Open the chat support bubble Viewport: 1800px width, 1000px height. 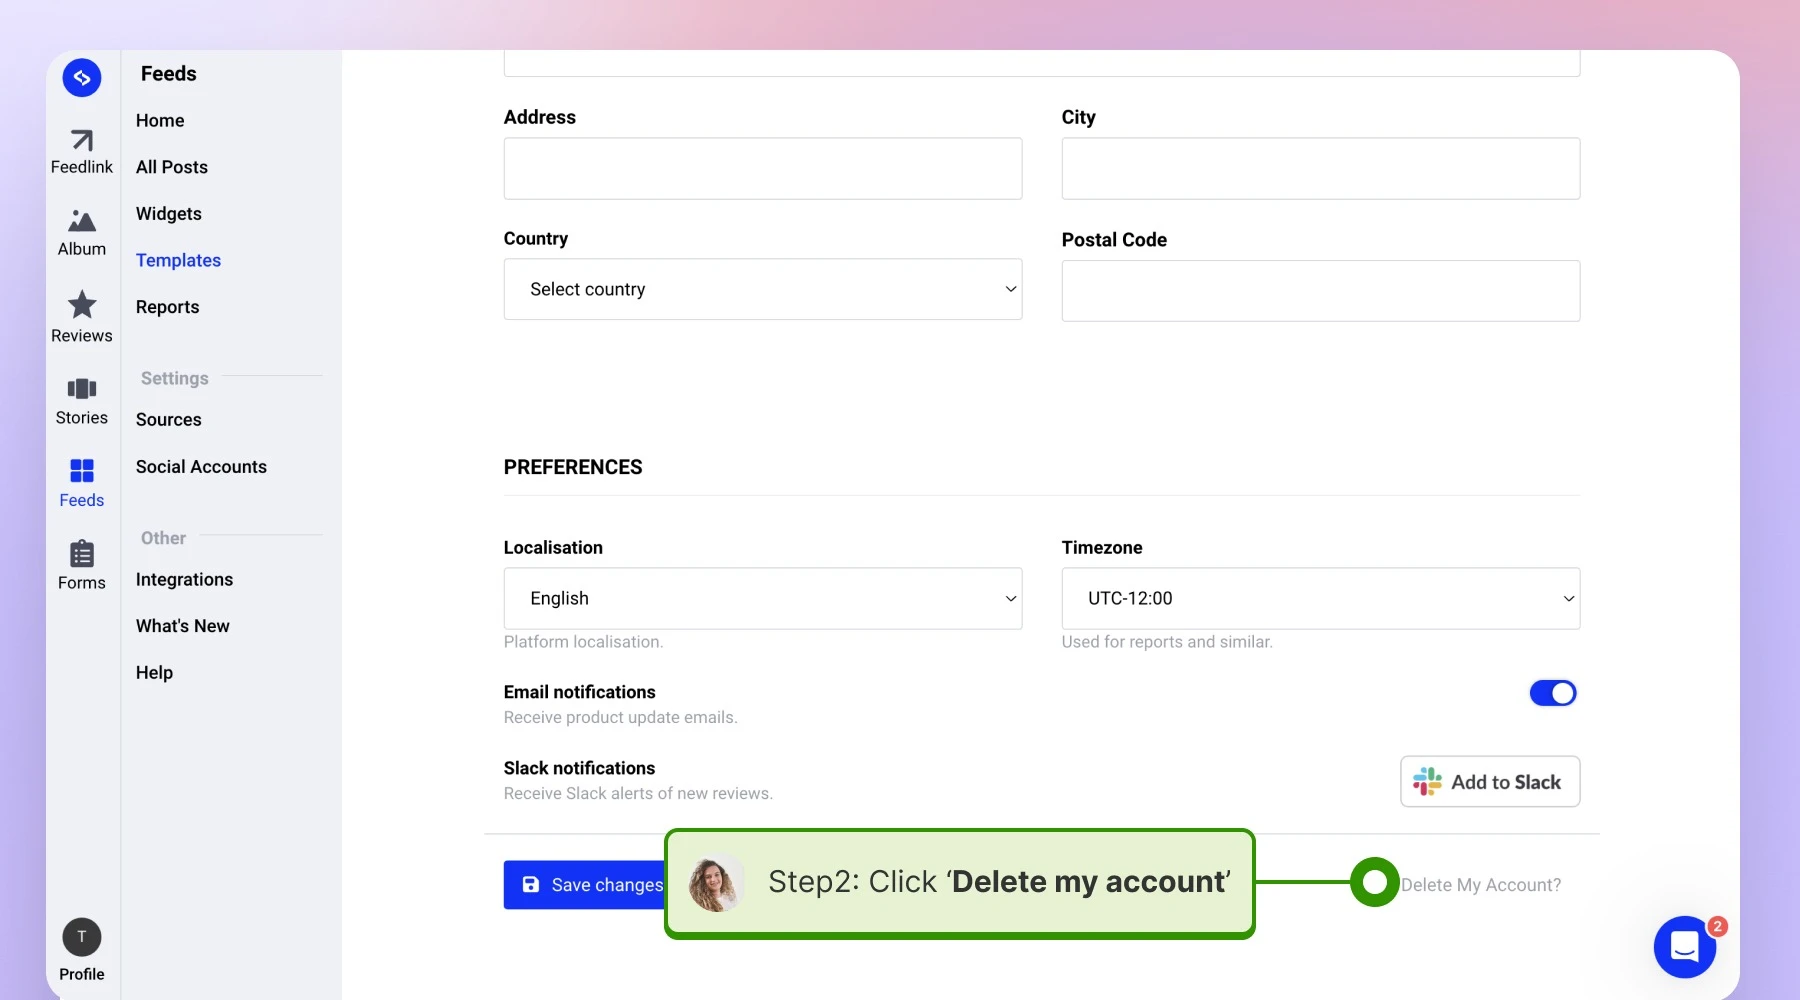(x=1685, y=946)
